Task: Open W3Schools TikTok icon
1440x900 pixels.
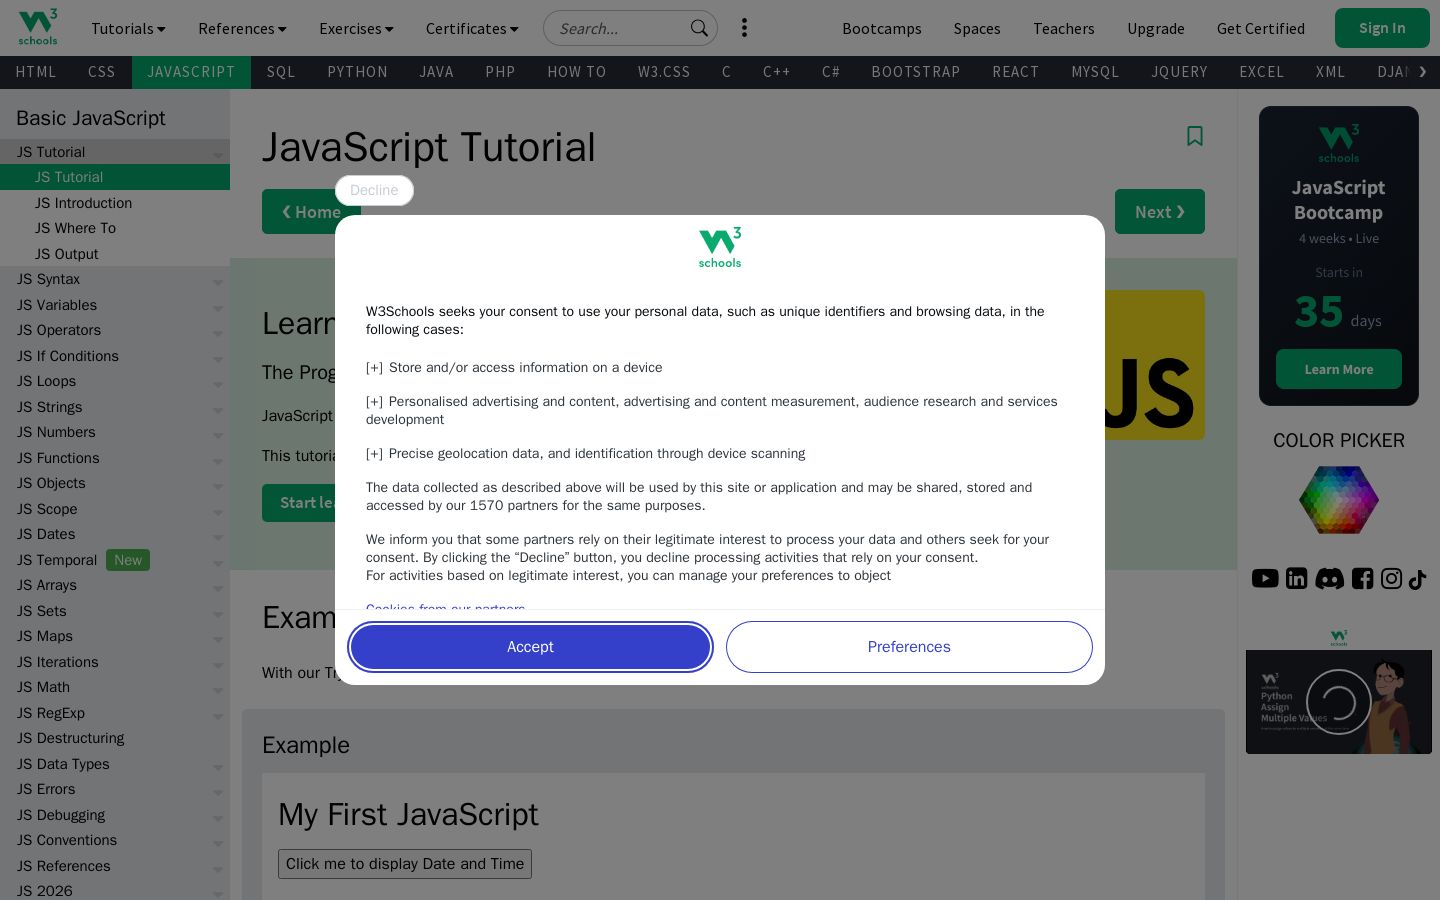Action: coord(1417,579)
